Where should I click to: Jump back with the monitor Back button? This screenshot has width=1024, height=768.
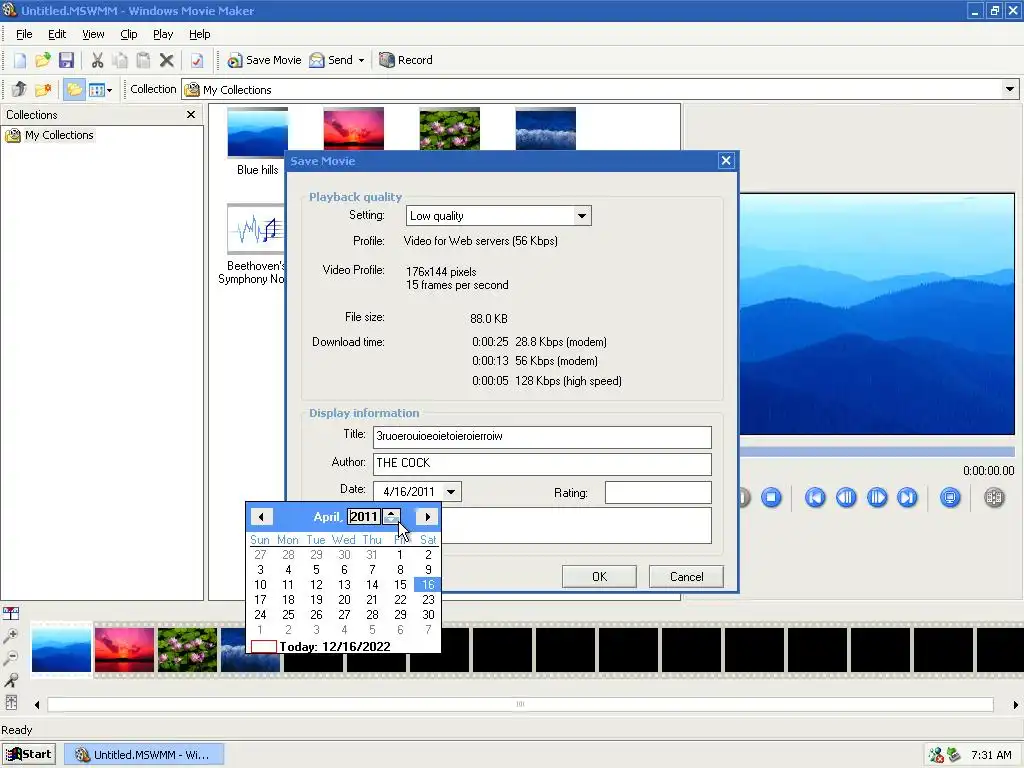click(814, 498)
